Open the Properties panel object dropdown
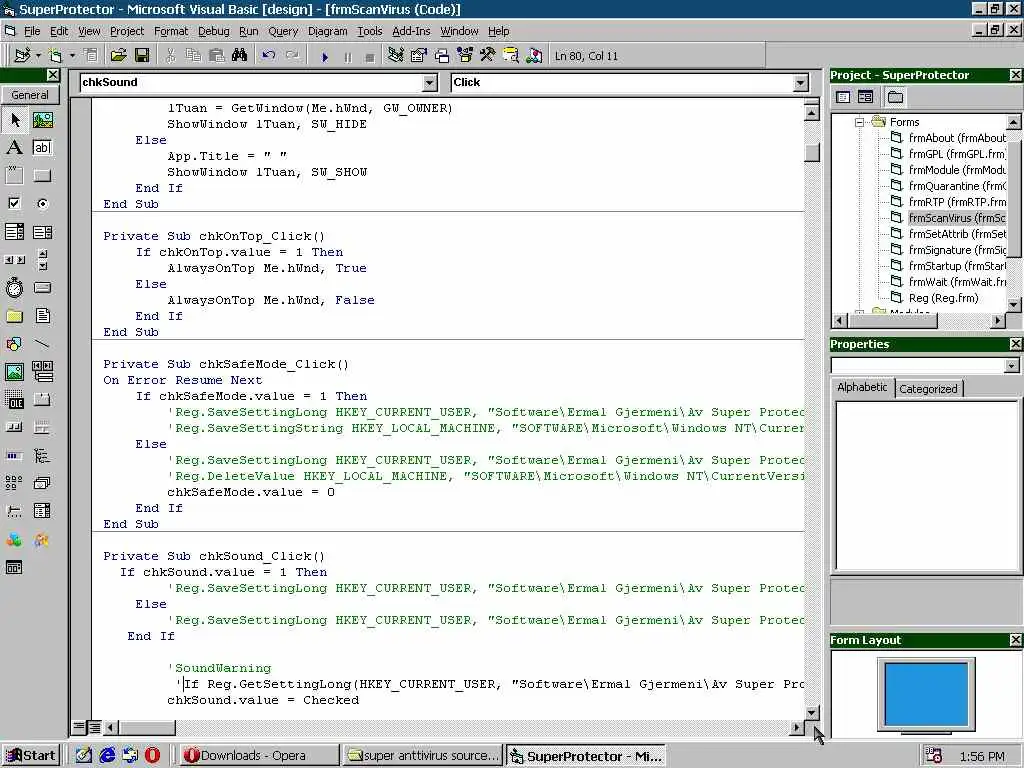This screenshot has height=768, width=1024. pyautogui.click(x=1011, y=365)
